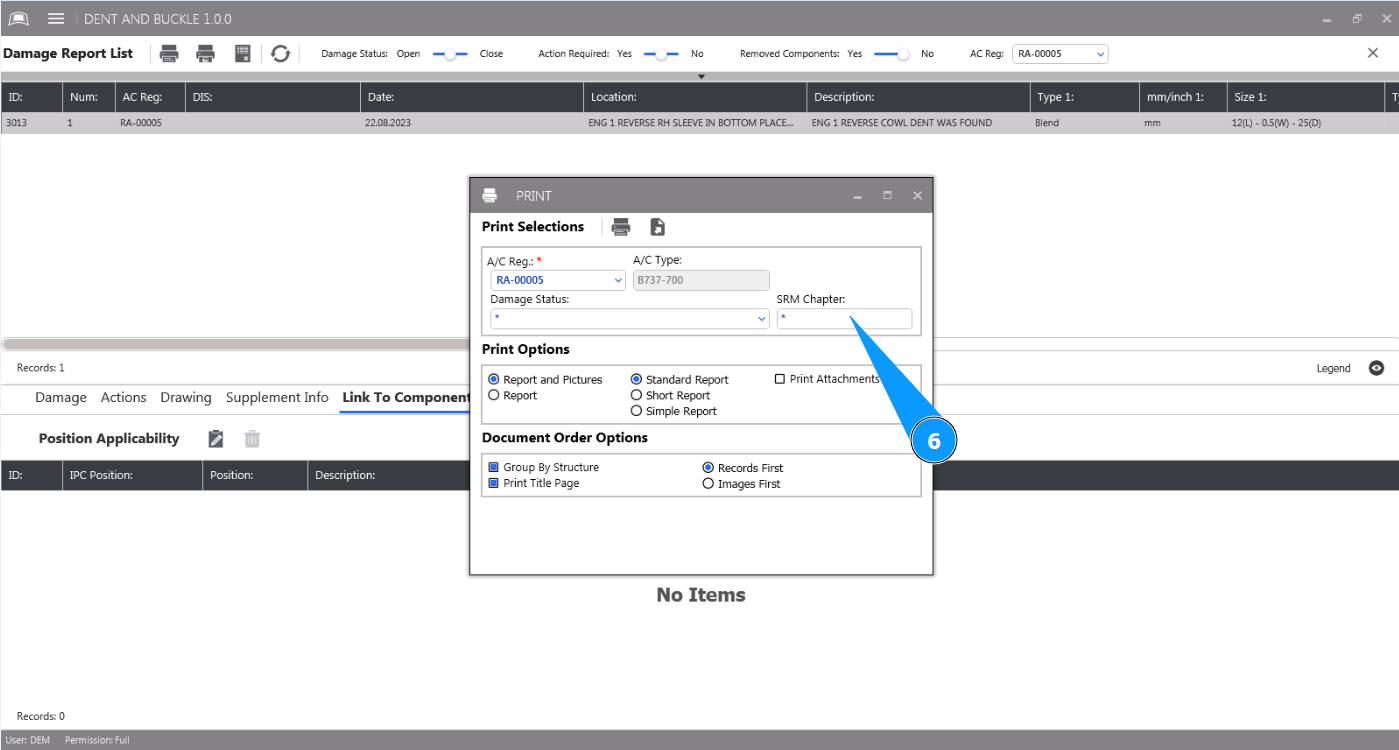This screenshot has width=1399, height=750.
Task: Click the Blend type cell
Action: [1047, 123]
